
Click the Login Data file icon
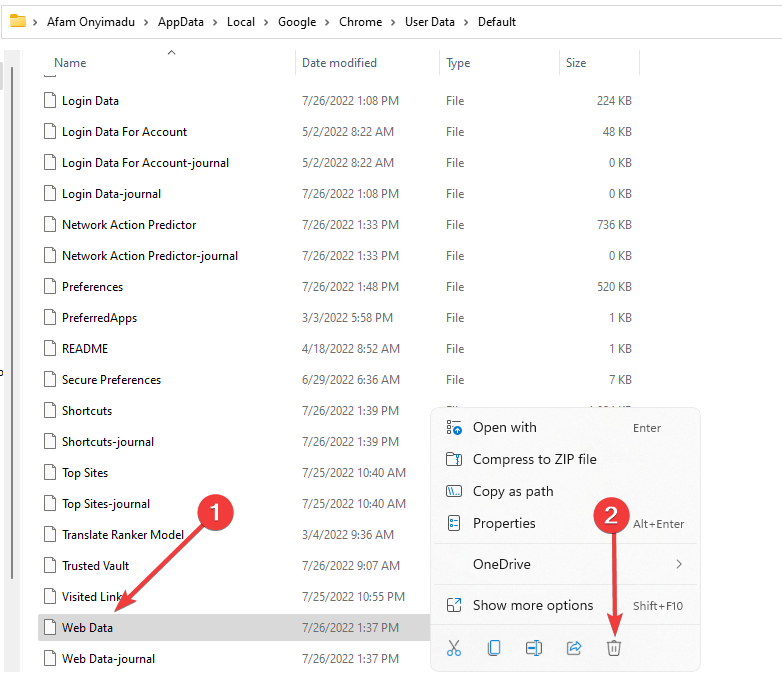[52, 101]
